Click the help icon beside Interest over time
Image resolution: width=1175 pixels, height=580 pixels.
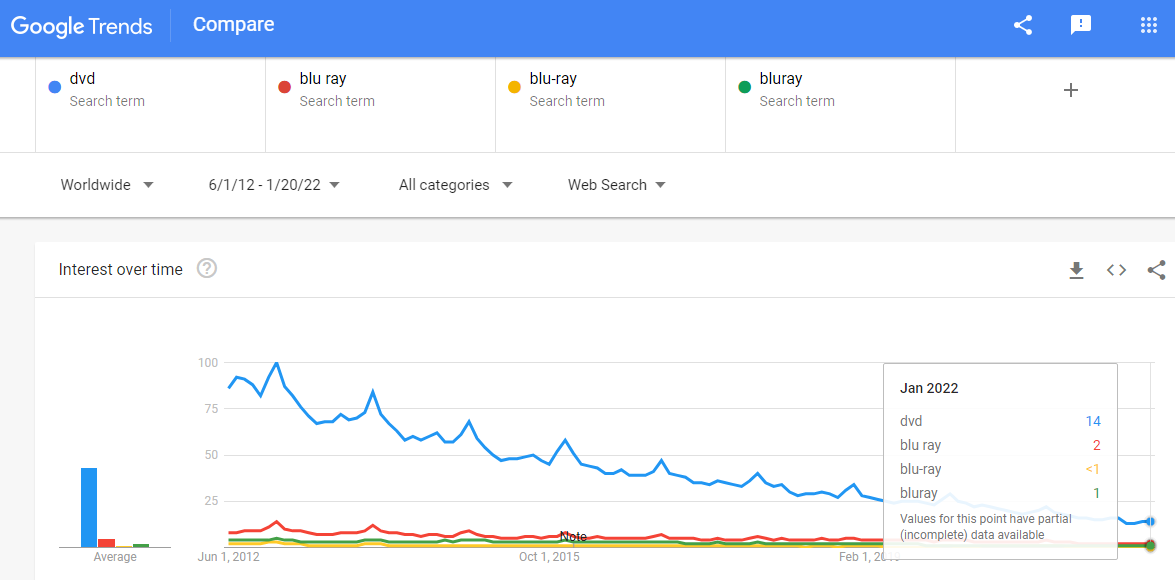click(207, 269)
